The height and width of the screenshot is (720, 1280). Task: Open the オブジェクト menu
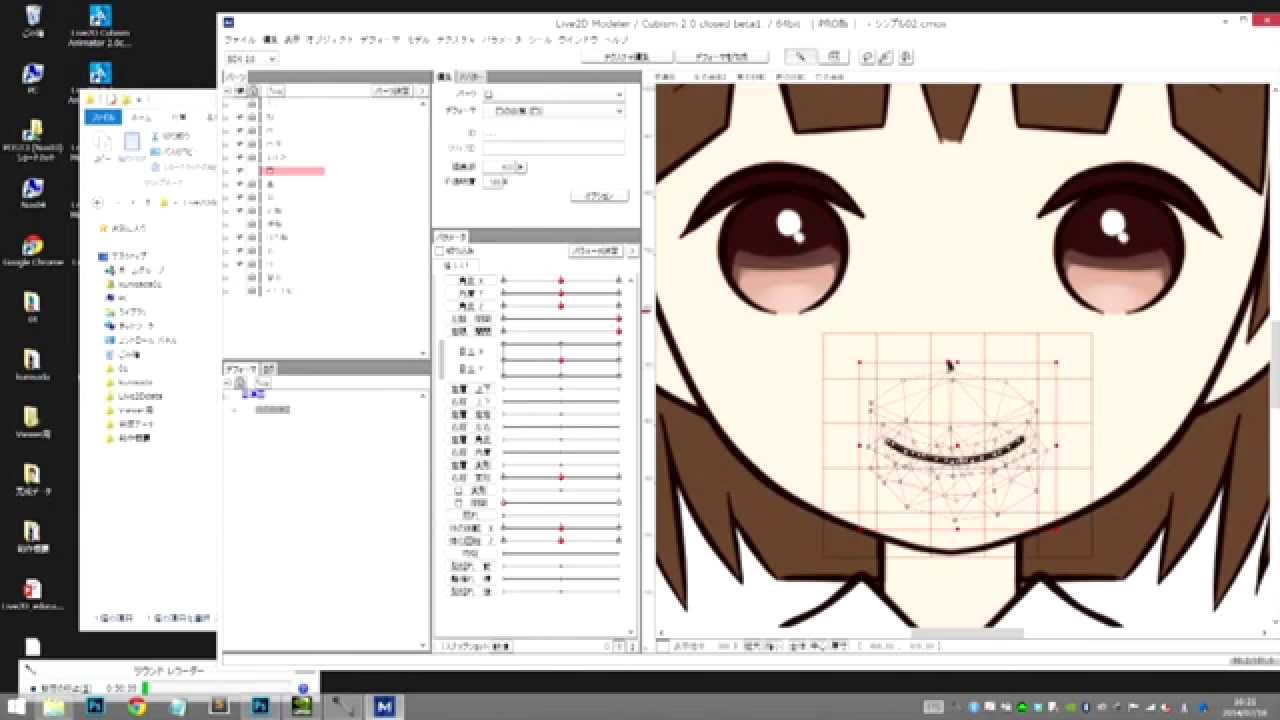coord(329,40)
